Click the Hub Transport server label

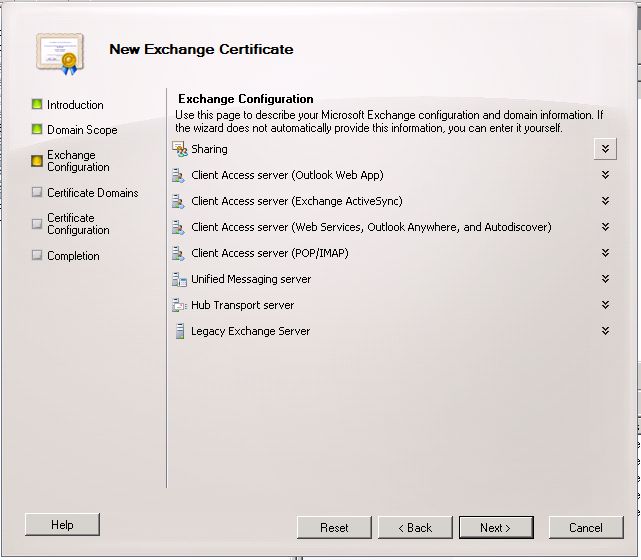pyautogui.click(x=242, y=305)
